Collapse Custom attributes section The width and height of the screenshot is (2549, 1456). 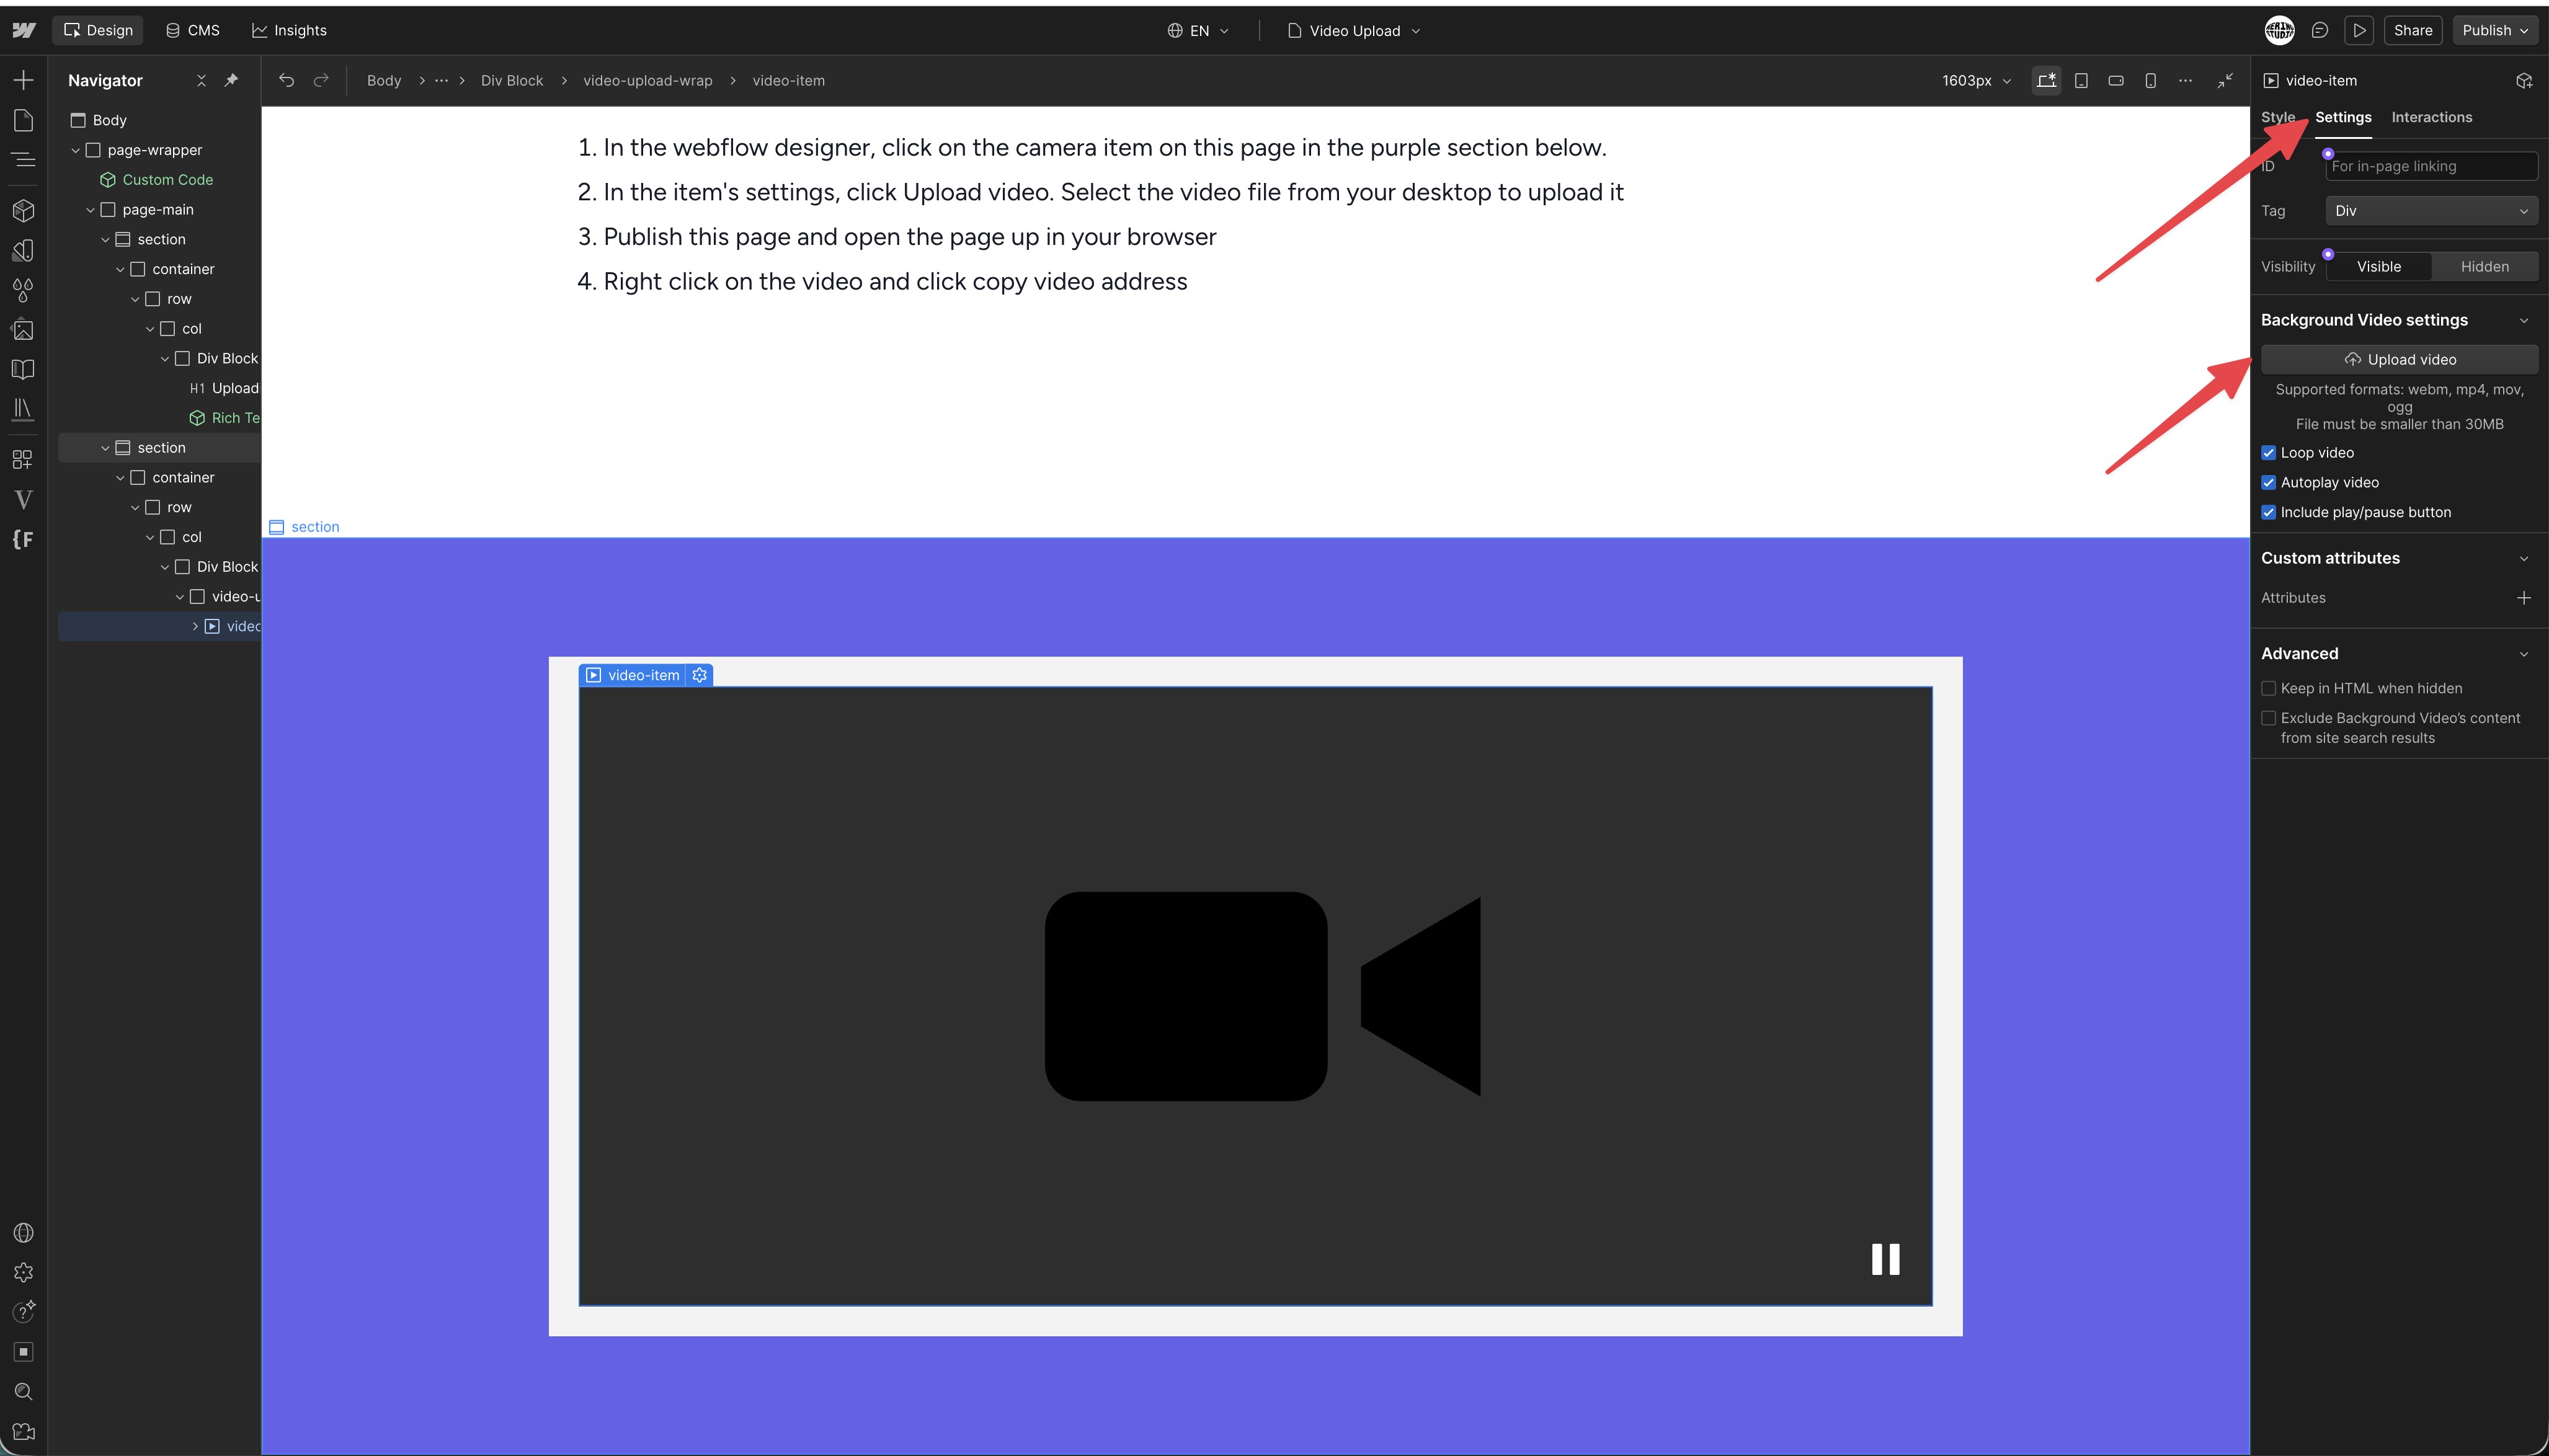point(2523,559)
